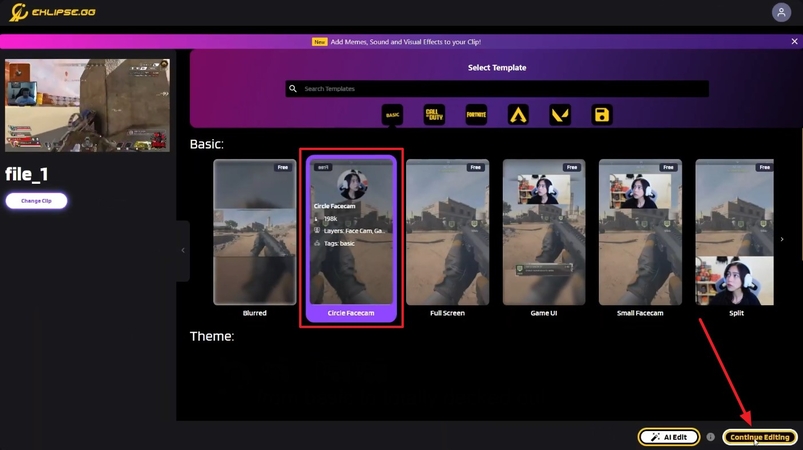Open the info icon near AI Edit
803x450 pixels.
coord(710,437)
